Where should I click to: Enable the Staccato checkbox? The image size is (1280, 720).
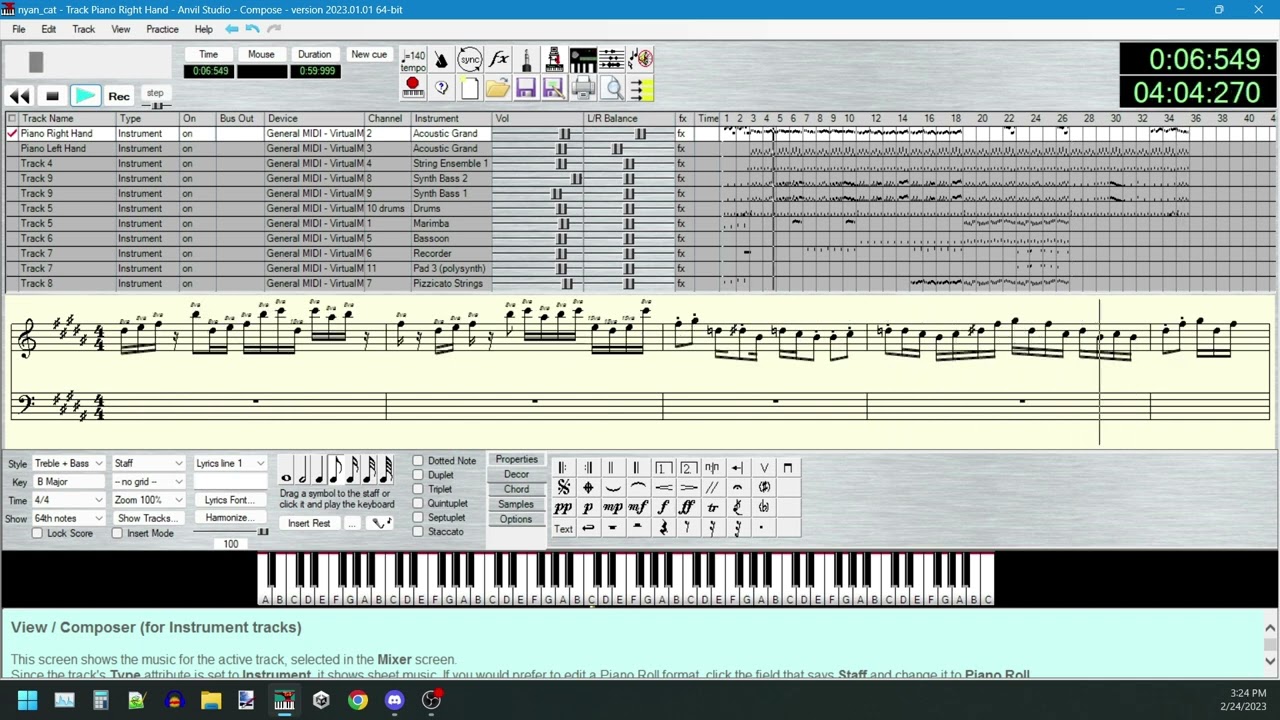coord(418,531)
